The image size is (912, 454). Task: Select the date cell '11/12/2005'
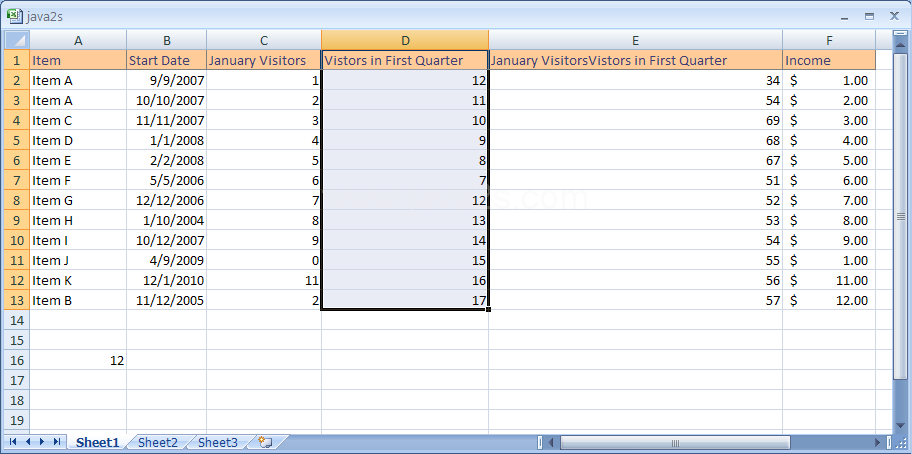(x=166, y=300)
